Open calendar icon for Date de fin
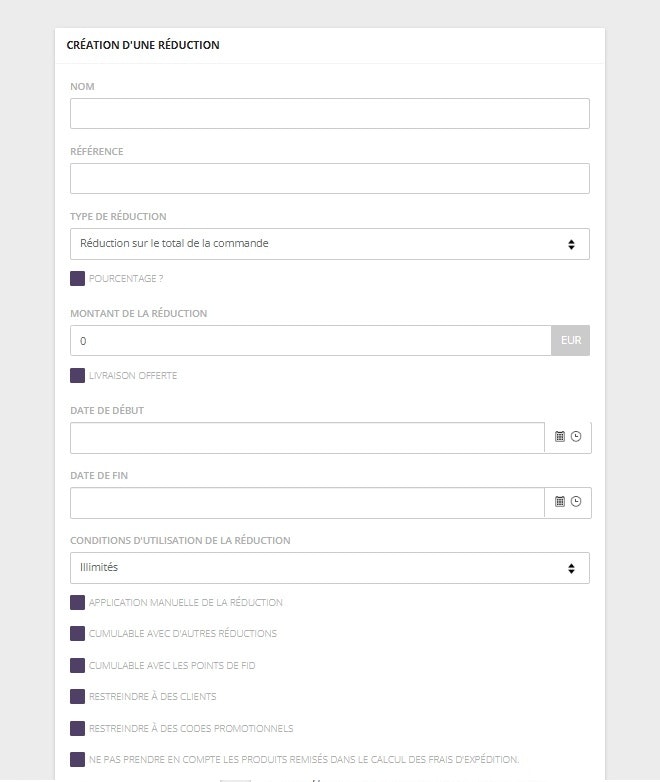Viewport: 660px width, 782px height. 560,502
